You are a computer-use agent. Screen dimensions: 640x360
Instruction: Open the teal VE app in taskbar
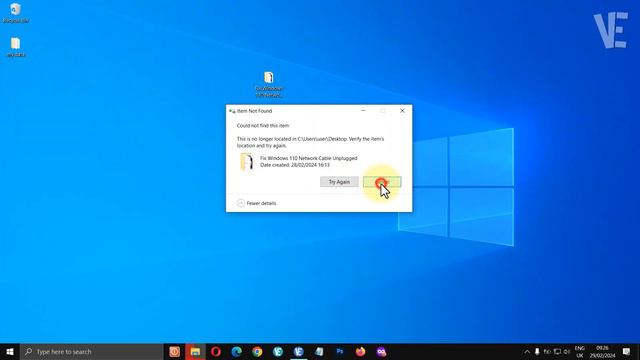(278, 352)
